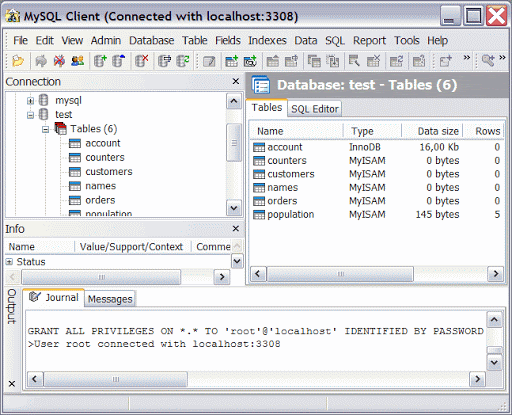Click the drop database icon with red X
The height and width of the screenshot is (415, 512).
141,61
